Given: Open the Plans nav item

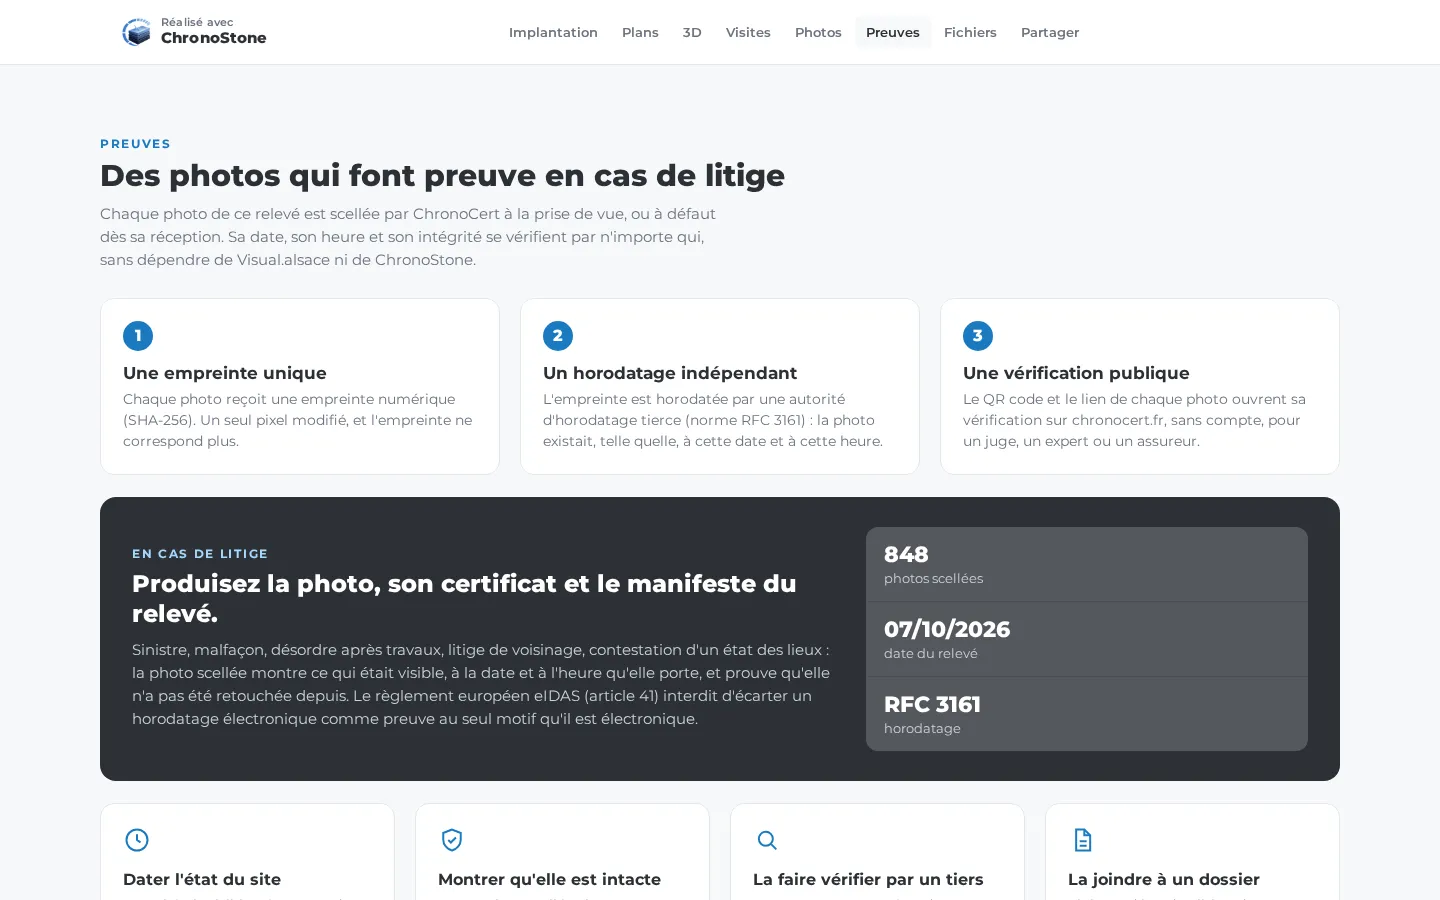Looking at the screenshot, I should point(640,32).
